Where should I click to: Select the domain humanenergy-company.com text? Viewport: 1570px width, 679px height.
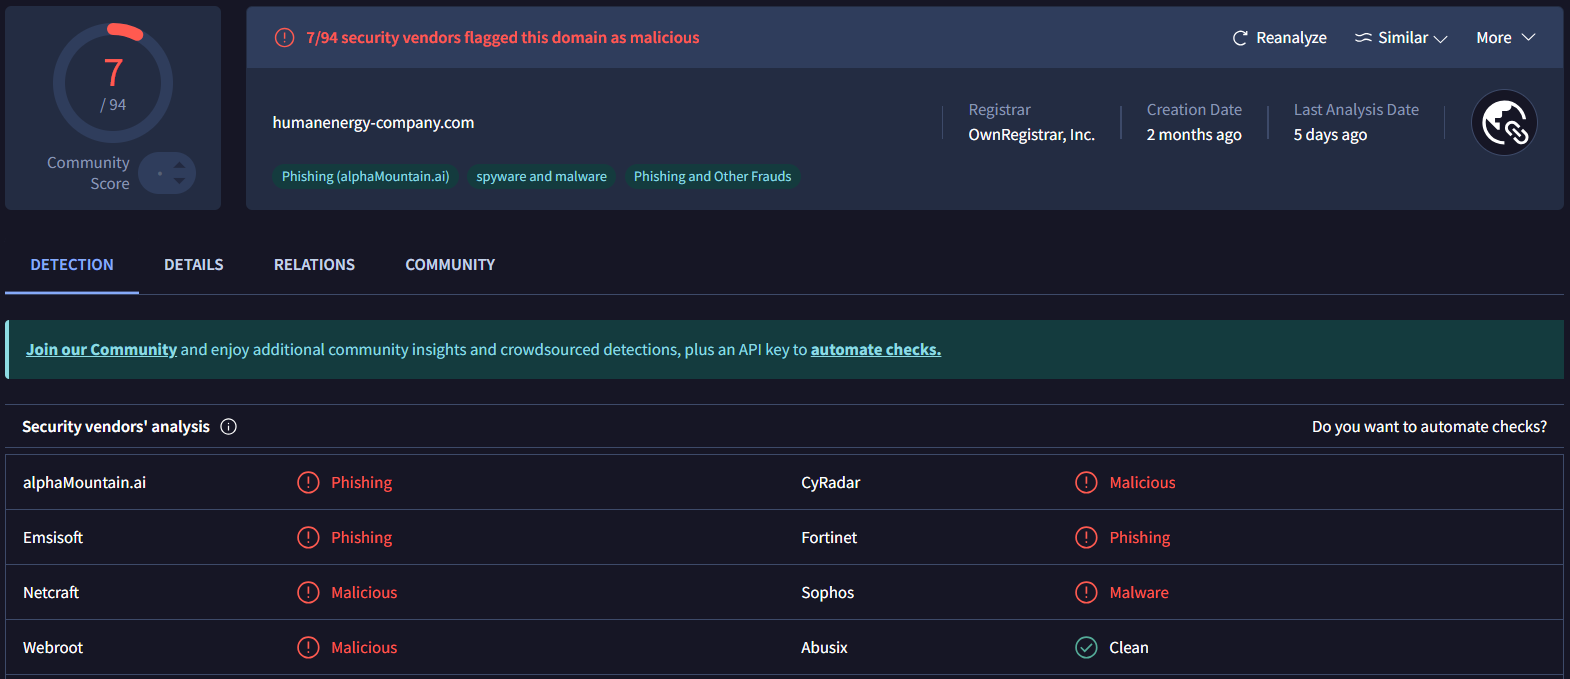(373, 123)
